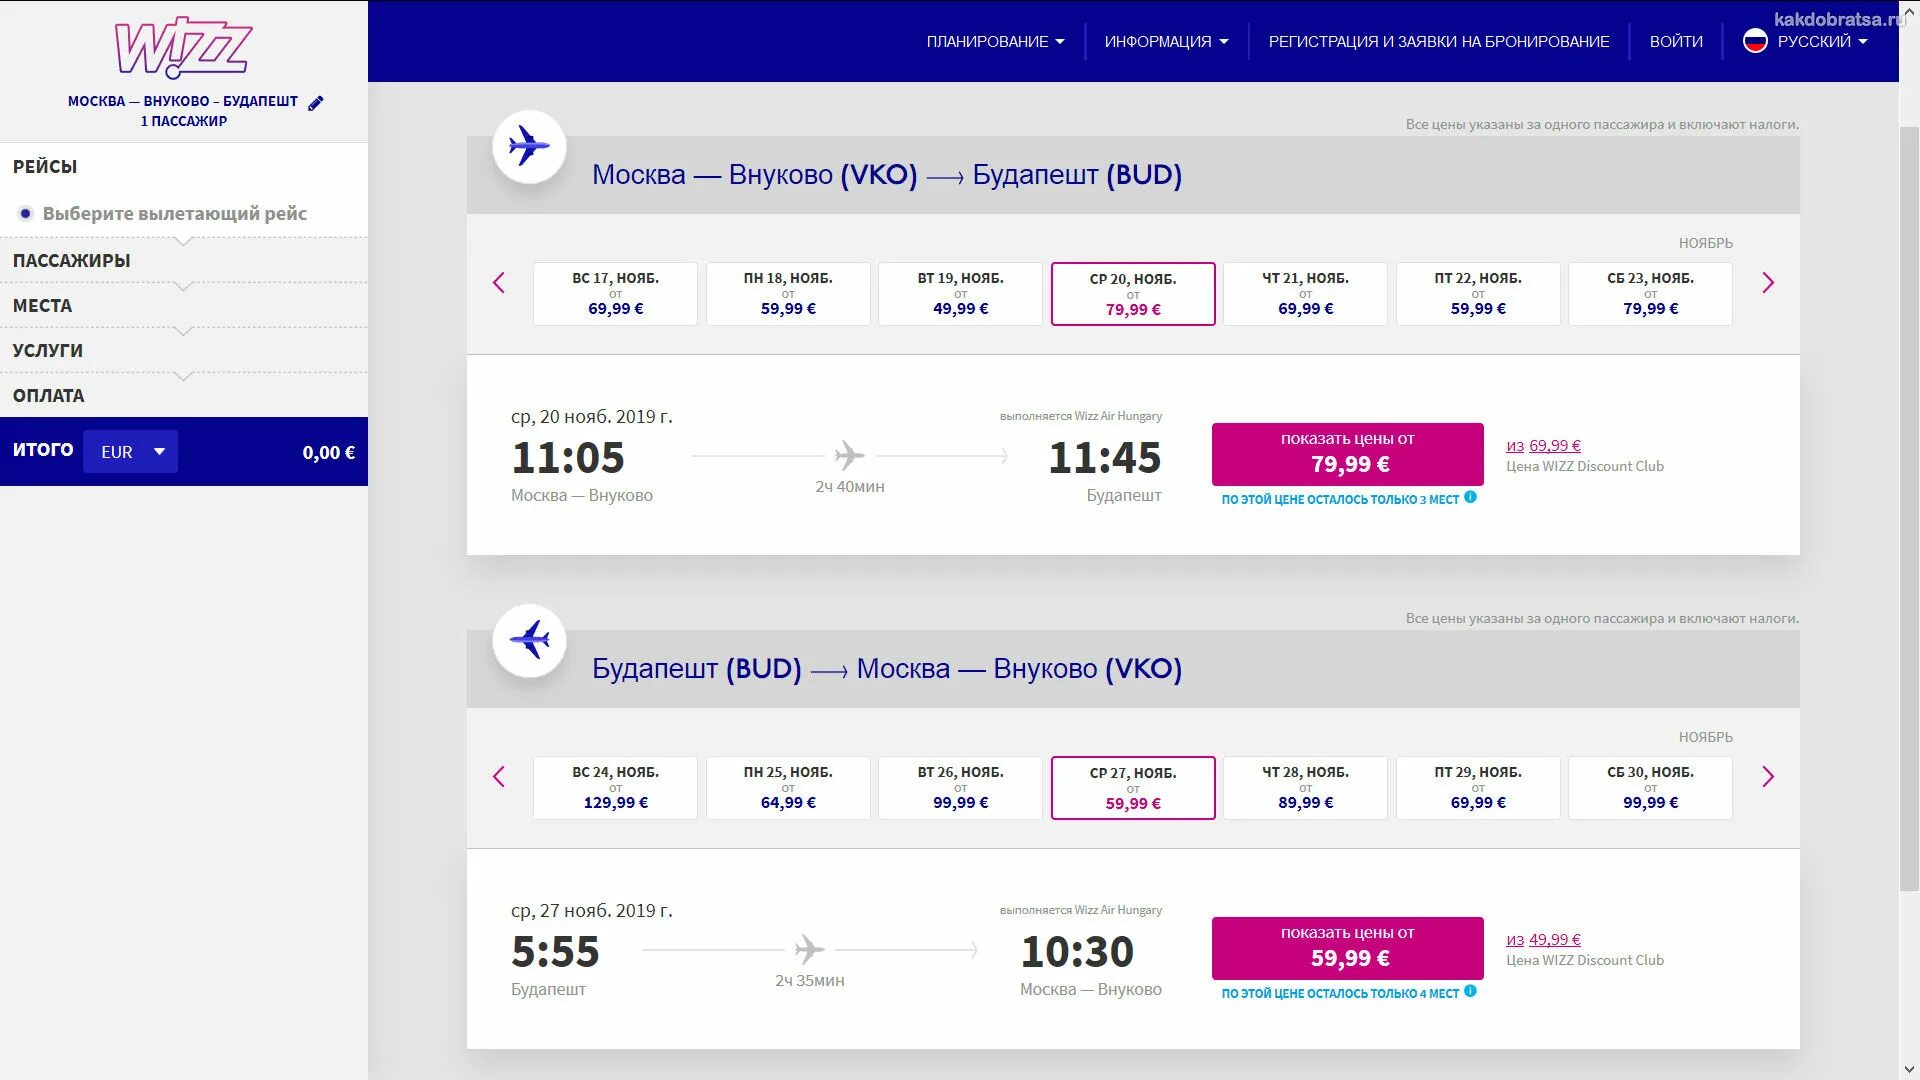Click arrival time 10:30
1920x1080 pixels.
click(1077, 952)
